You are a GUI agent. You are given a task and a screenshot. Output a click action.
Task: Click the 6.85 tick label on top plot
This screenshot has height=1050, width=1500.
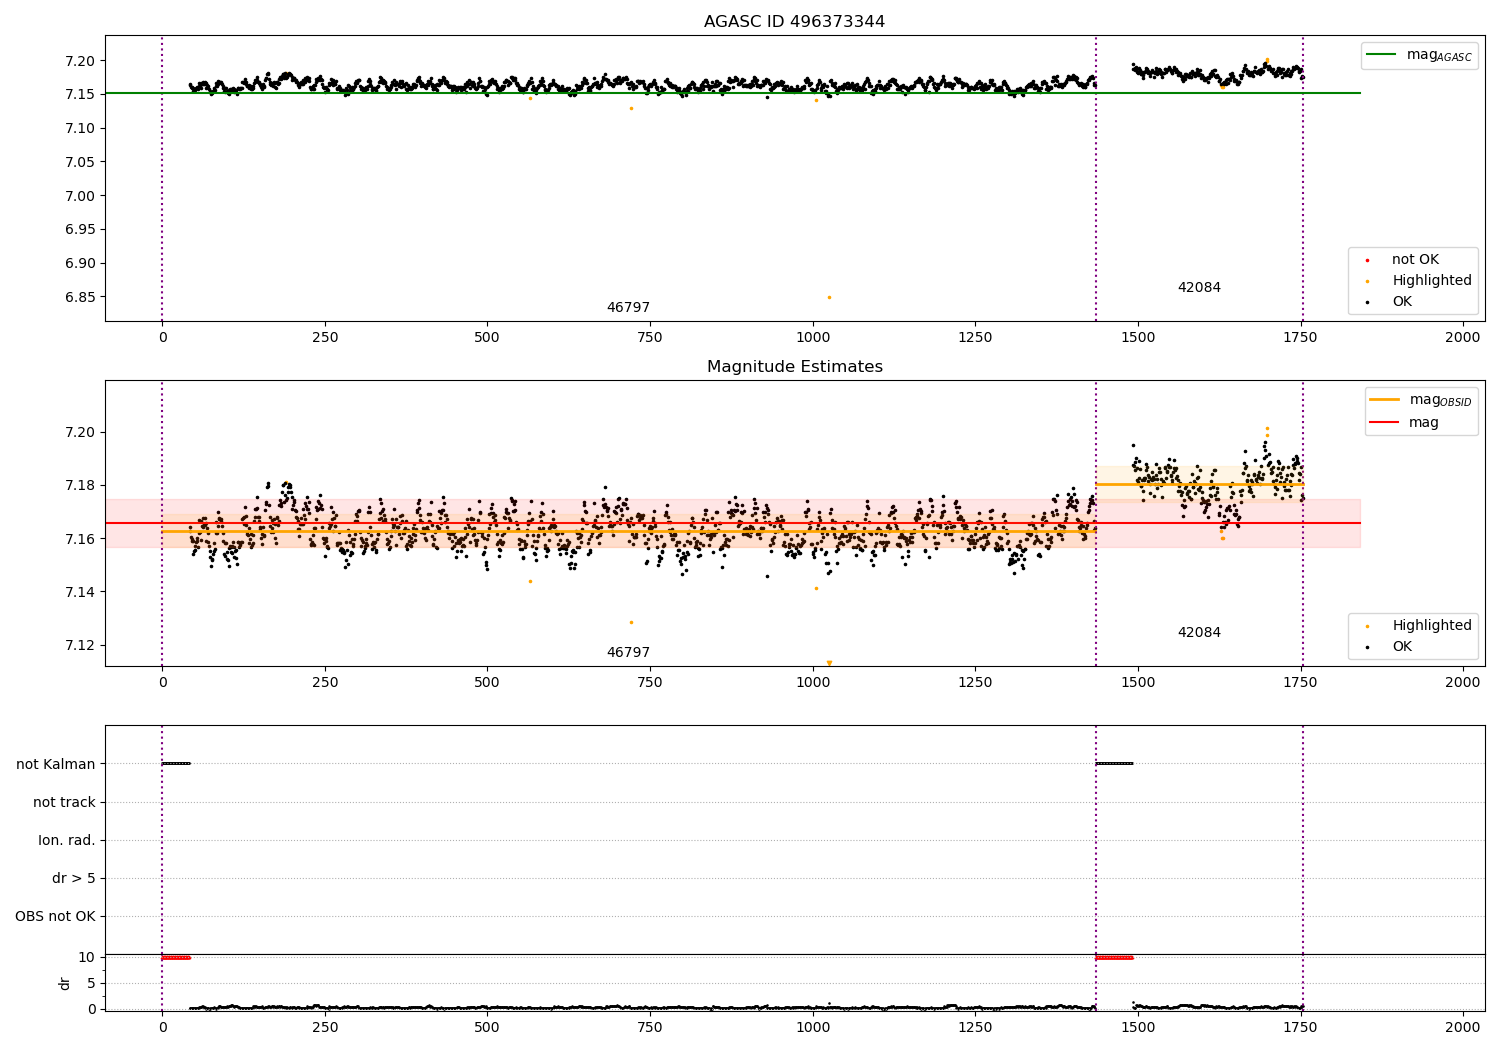[x=81, y=297]
